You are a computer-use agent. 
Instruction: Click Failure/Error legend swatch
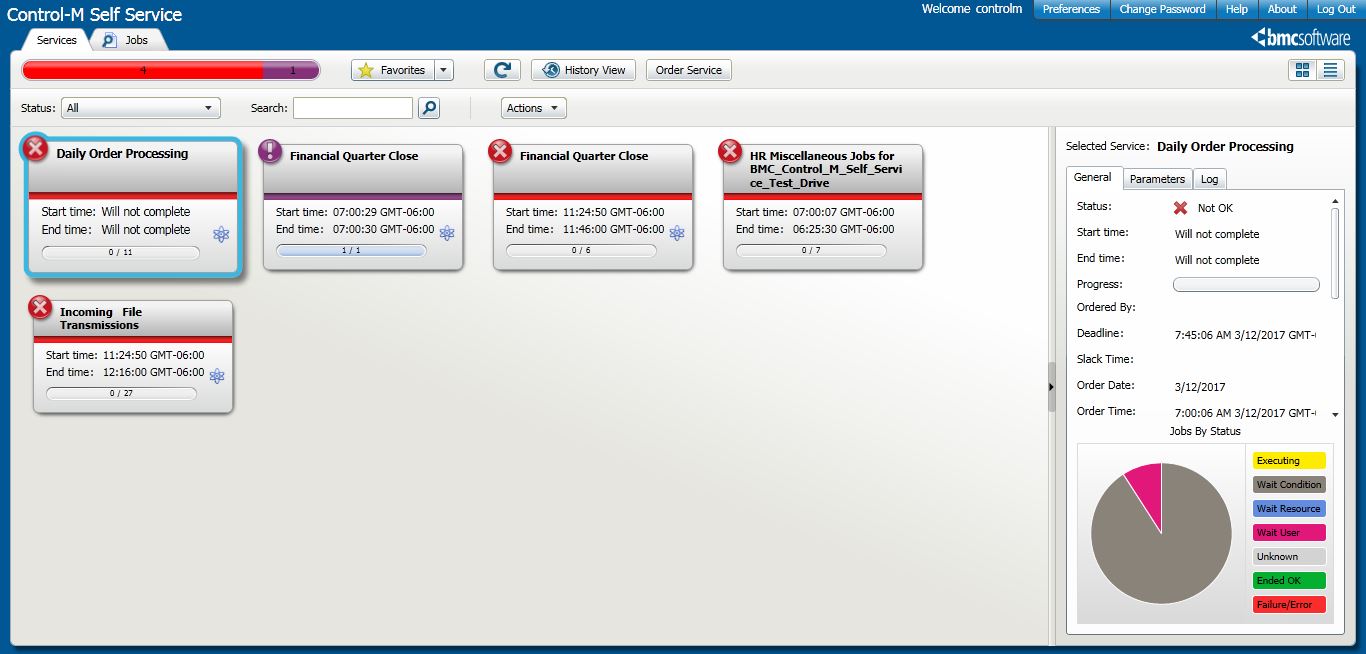(1289, 605)
